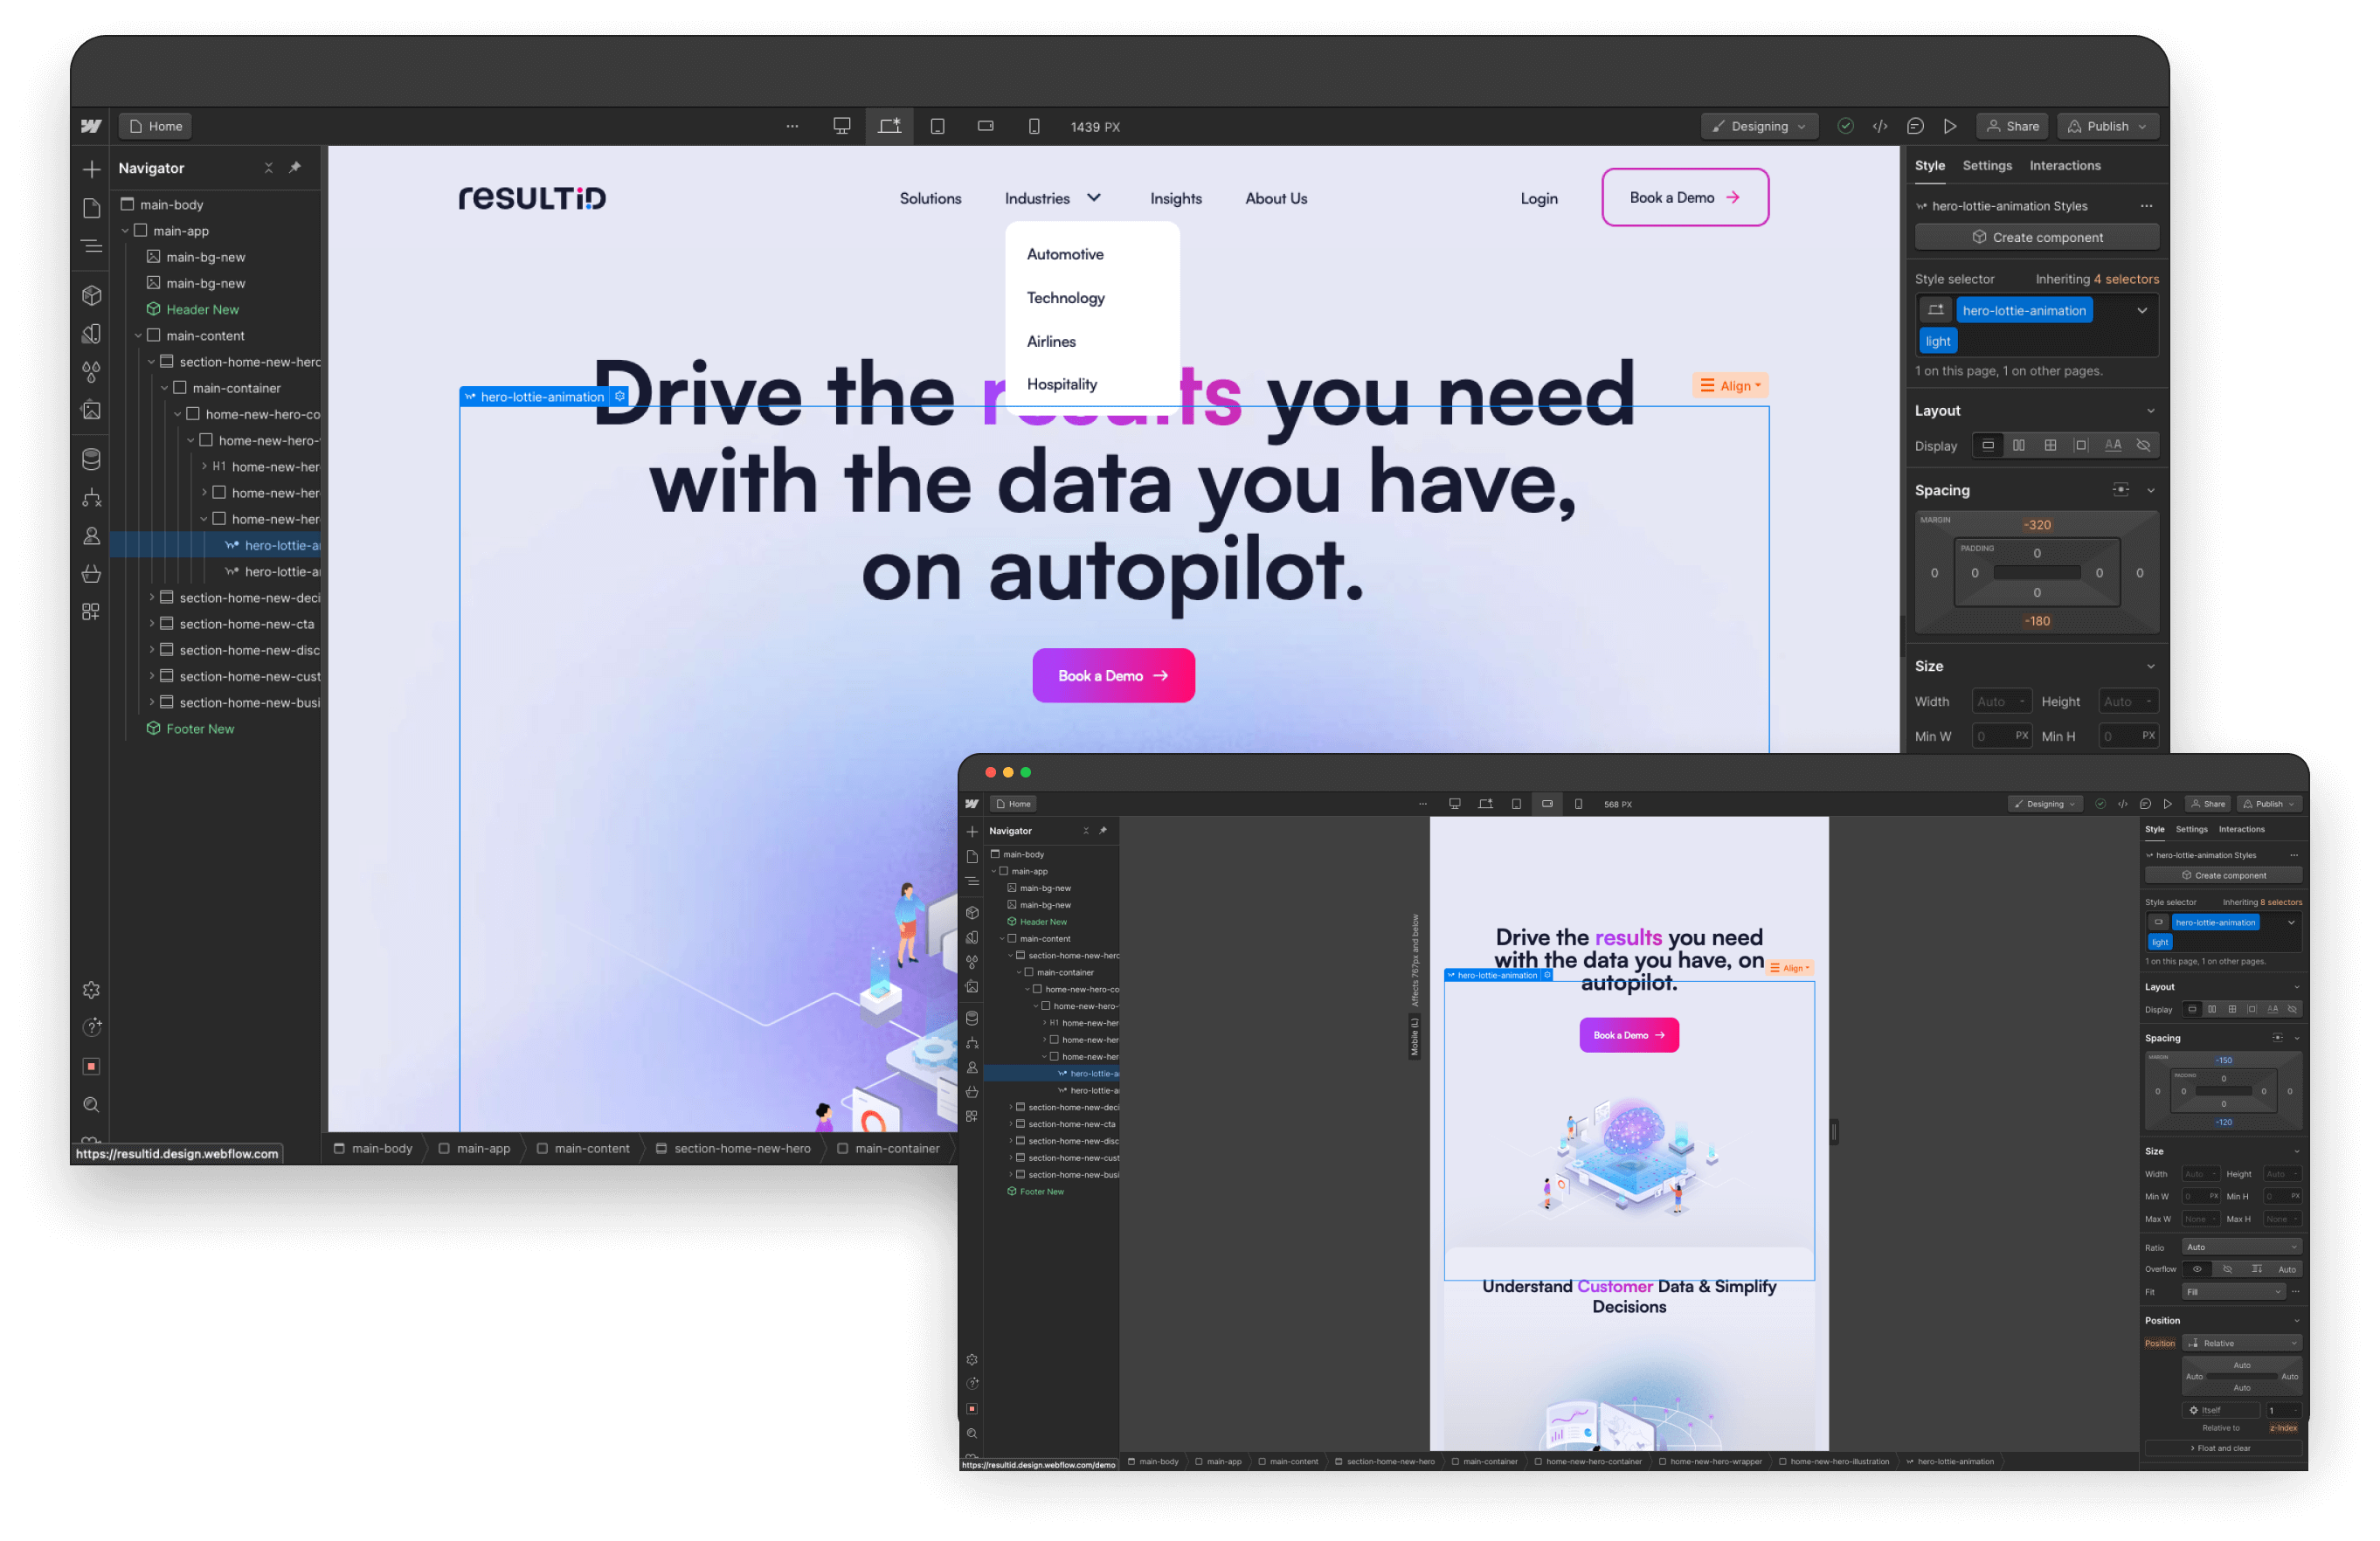Screen dimensions: 2380x1541
Task: Toggle the Navigator panel collapse arrow
Action: (x=267, y=169)
